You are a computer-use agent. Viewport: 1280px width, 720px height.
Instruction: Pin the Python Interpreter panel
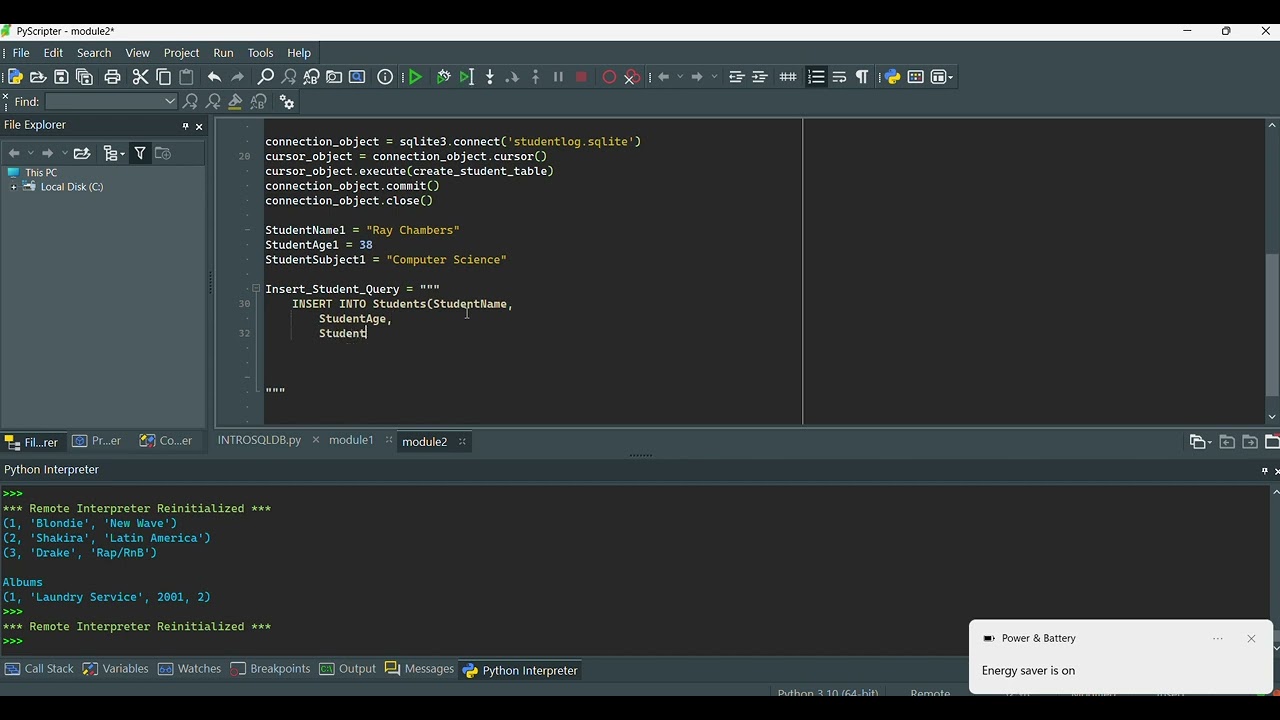pos(1264,470)
